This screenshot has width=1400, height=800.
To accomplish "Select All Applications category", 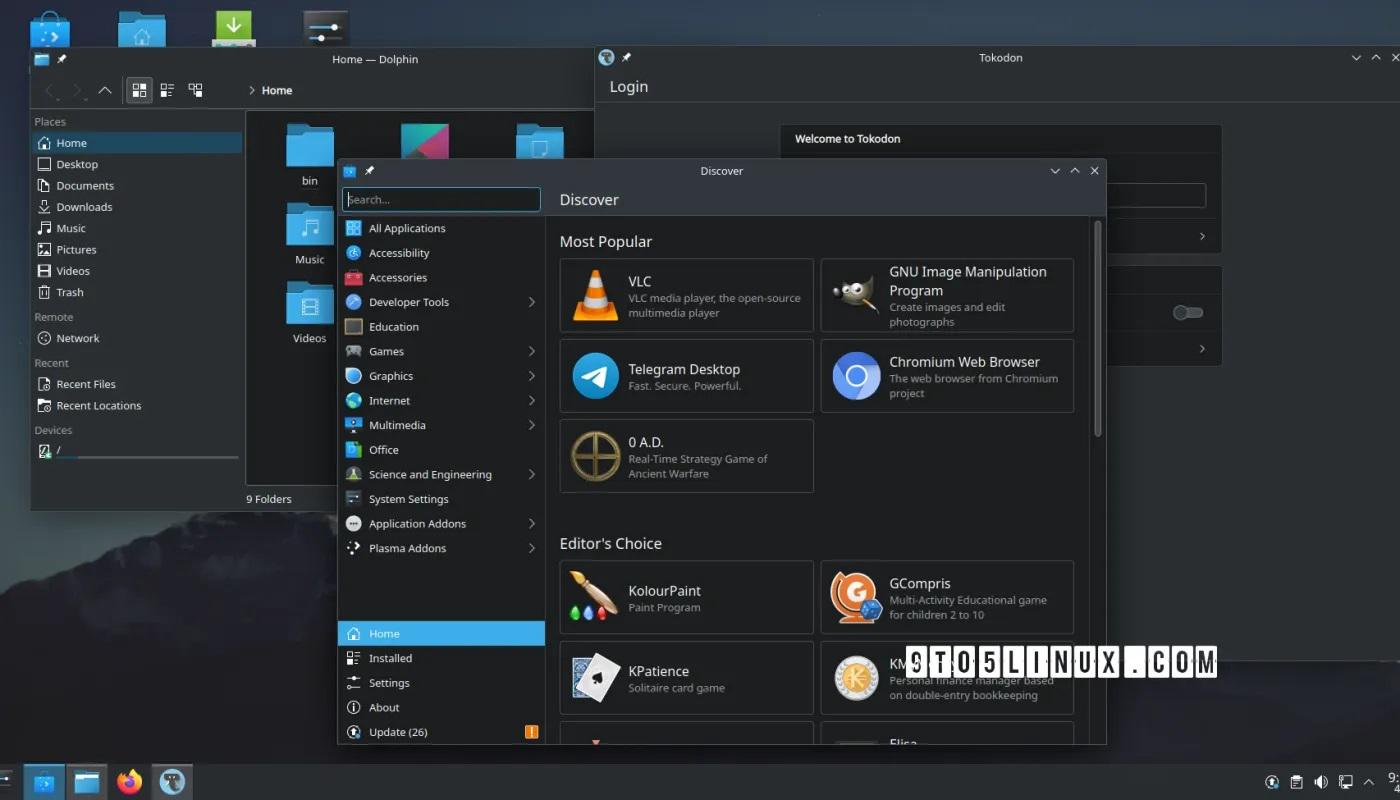I will click(407, 228).
